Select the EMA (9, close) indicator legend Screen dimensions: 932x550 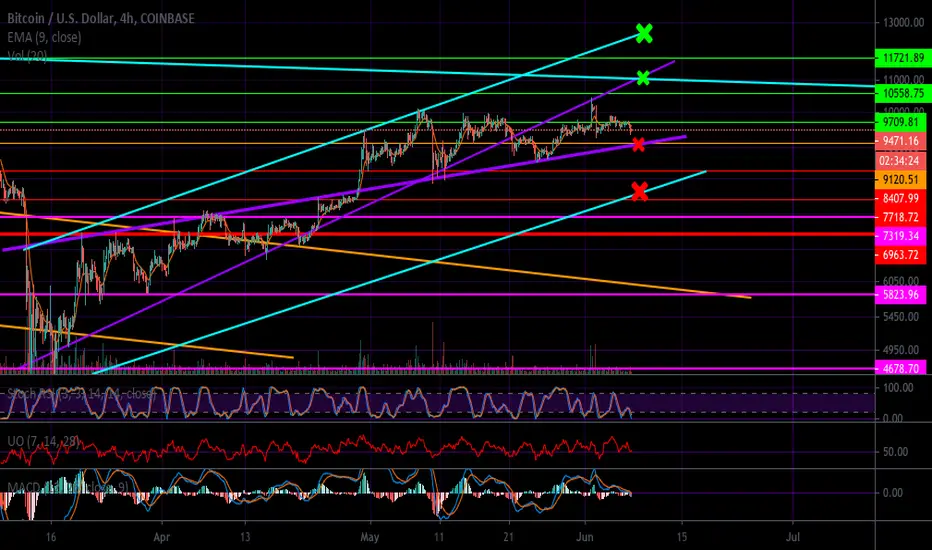[x=45, y=37]
